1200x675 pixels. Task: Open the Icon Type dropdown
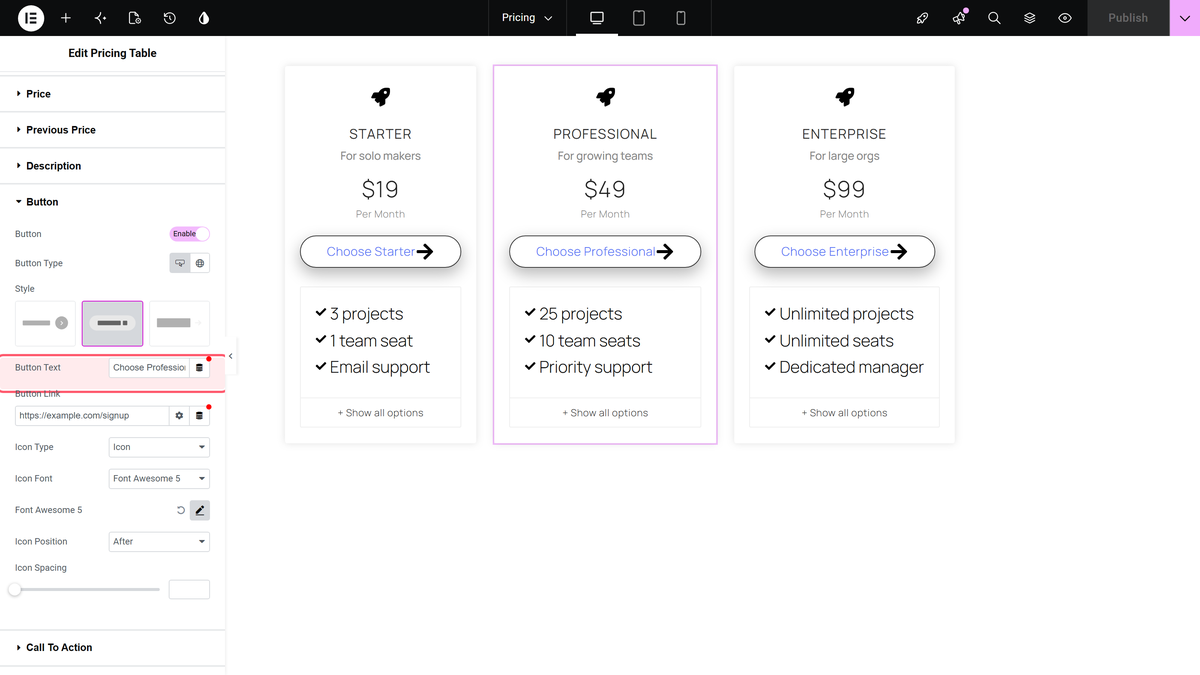coord(159,447)
